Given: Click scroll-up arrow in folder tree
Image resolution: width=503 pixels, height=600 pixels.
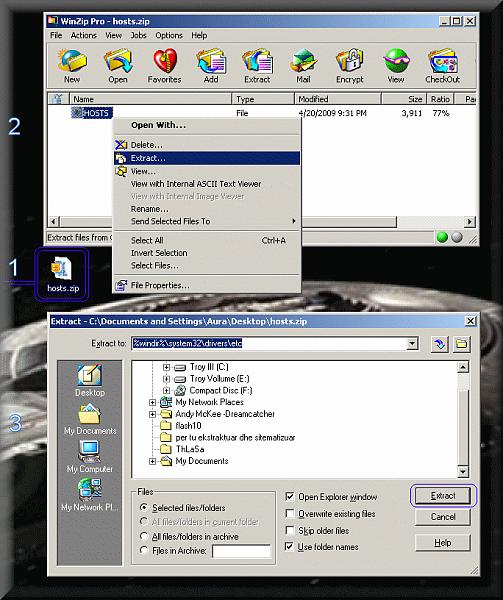Looking at the screenshot, I should point(463,367).
